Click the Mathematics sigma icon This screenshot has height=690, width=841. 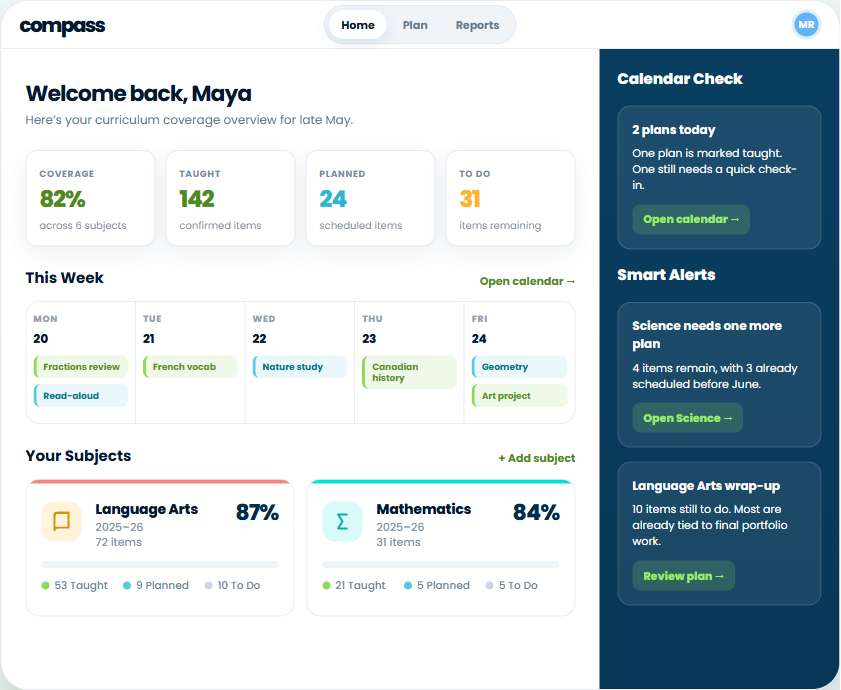click(342, 521)
